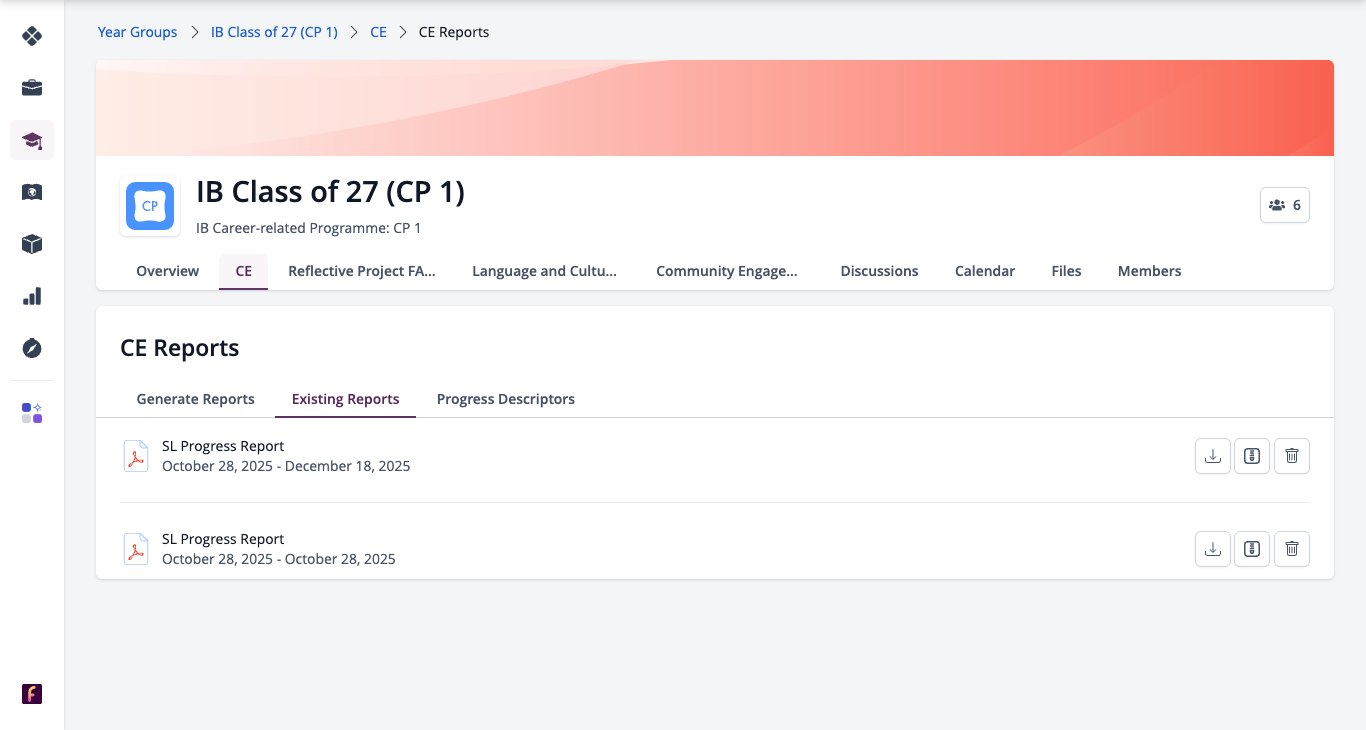Viewport: 1366px width, 730px height.
Task: Click date text October 28, 2025 - December 18, 2025
Action: tap(286, 466)
